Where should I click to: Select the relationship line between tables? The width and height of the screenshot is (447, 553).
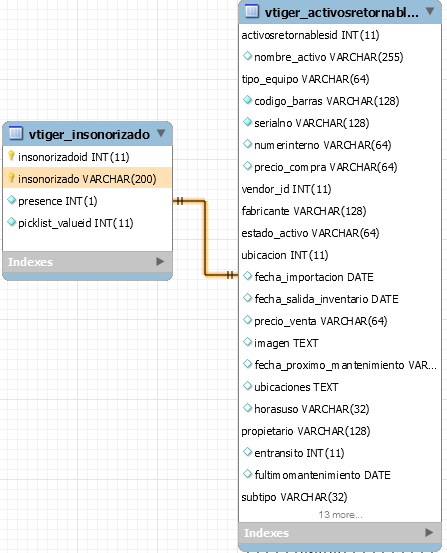[x=205, y=238]
